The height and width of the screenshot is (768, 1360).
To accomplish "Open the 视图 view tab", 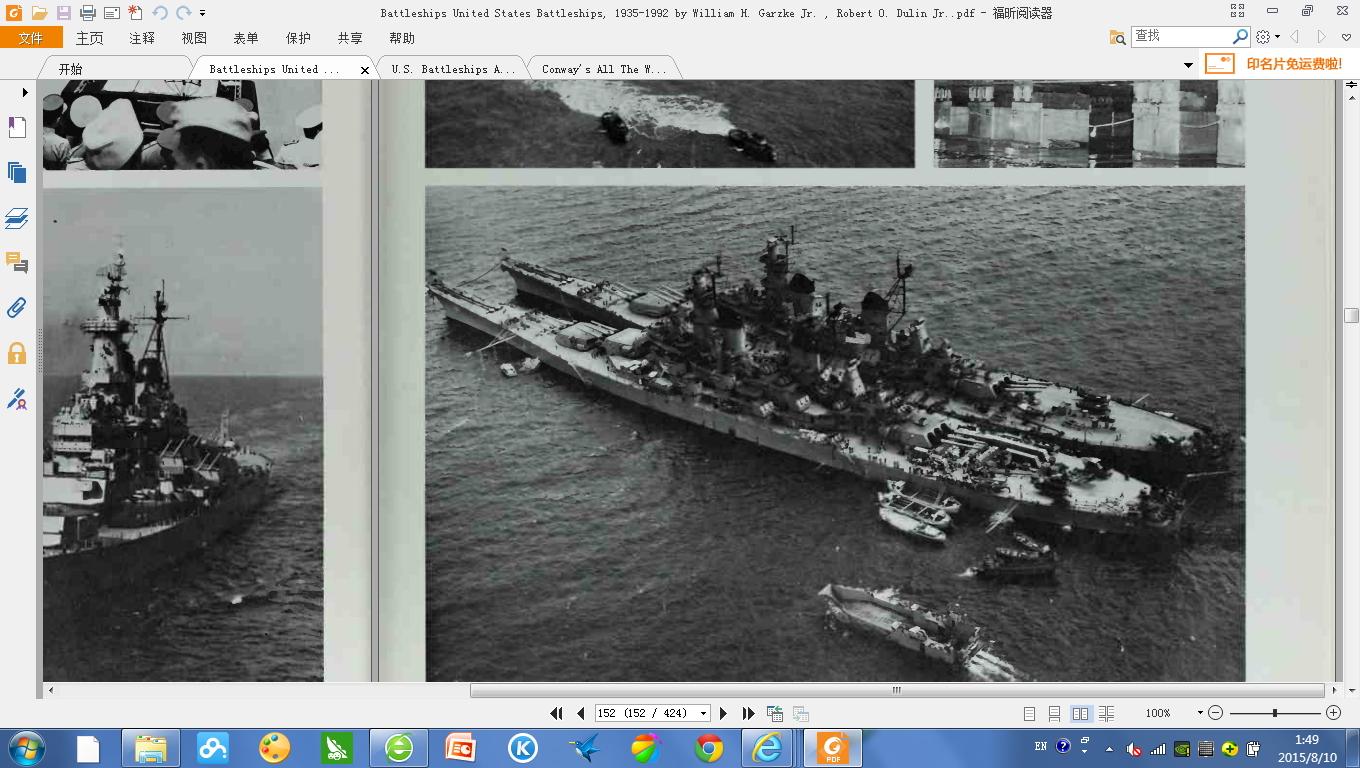I will coord(194,38).
